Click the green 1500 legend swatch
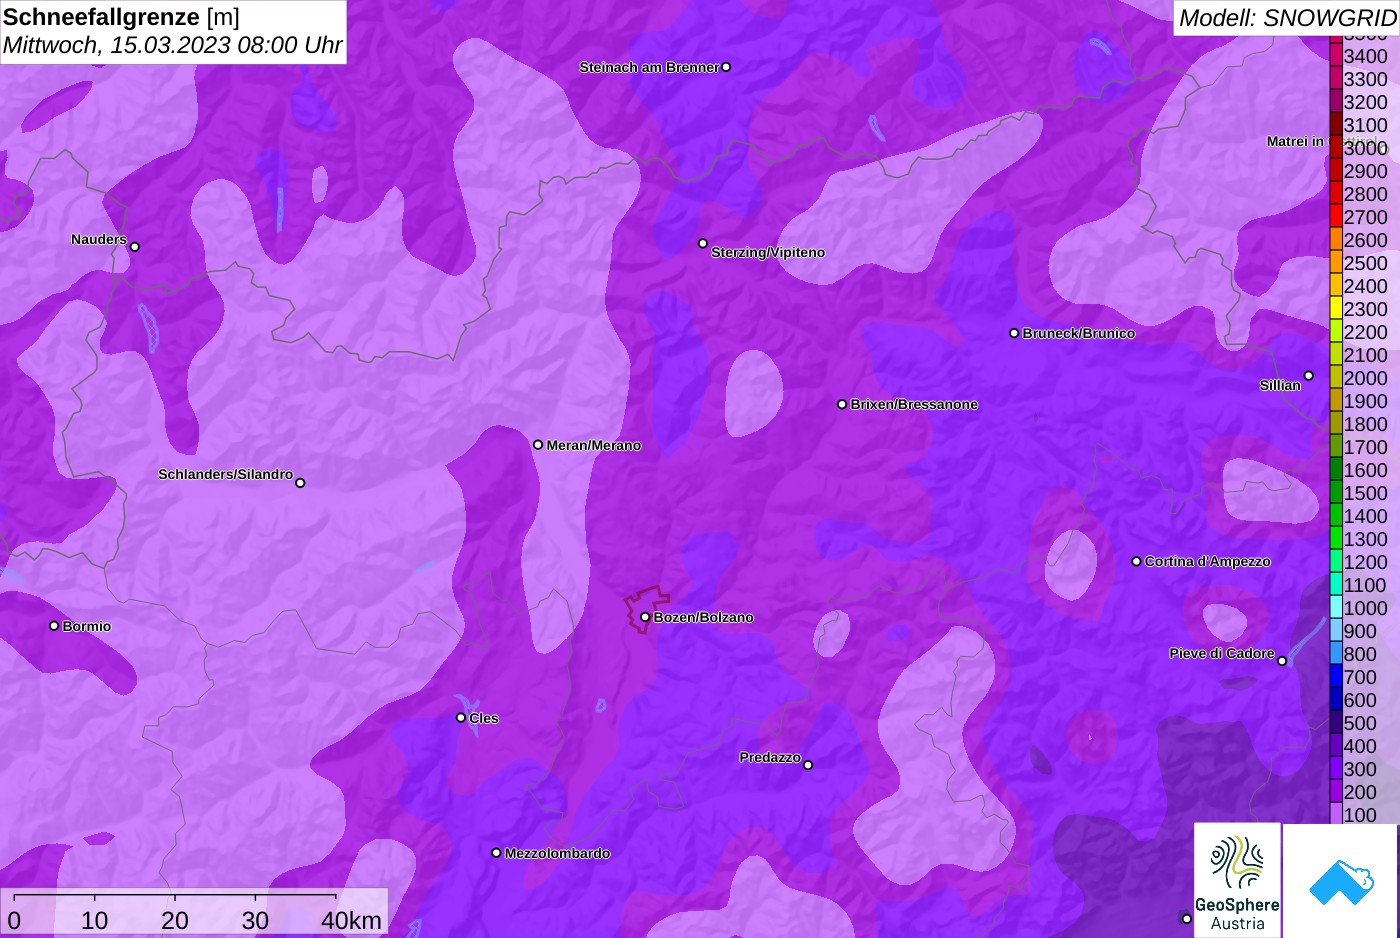The image size is (1400, 938). pyautogui.click(x=1335, y=492)
